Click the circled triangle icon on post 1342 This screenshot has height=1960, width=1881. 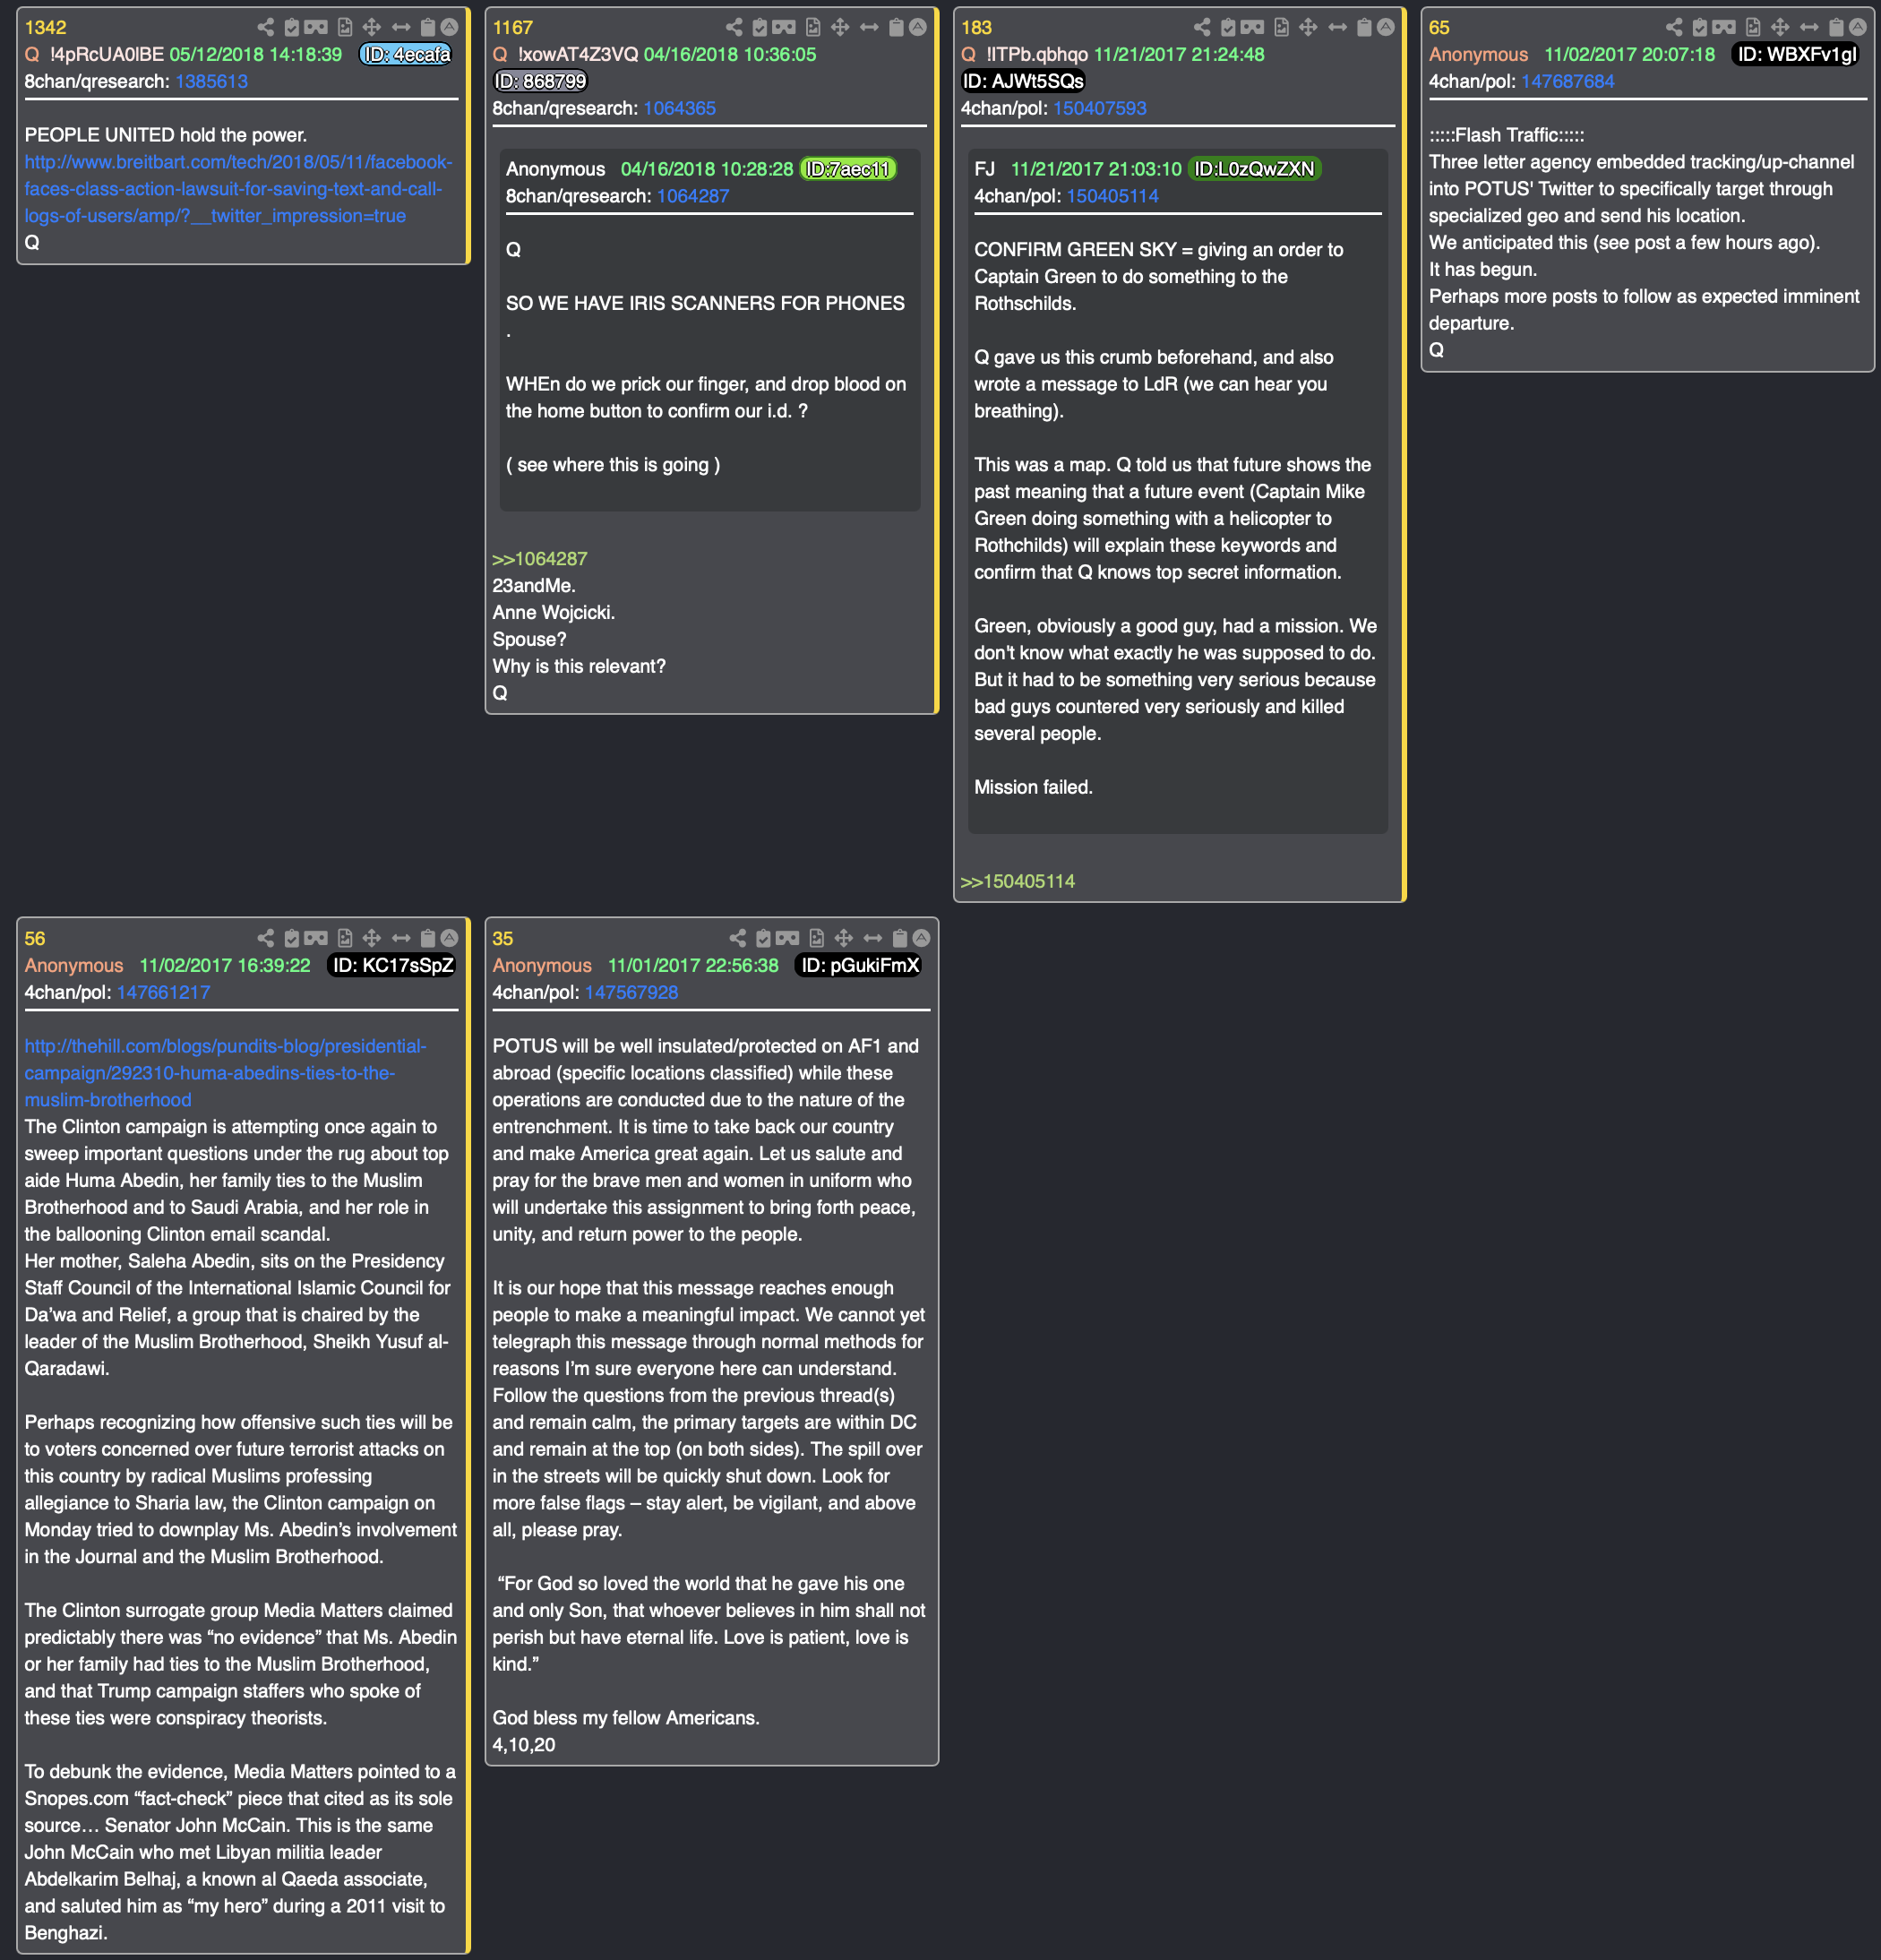(x=450, y=27)
